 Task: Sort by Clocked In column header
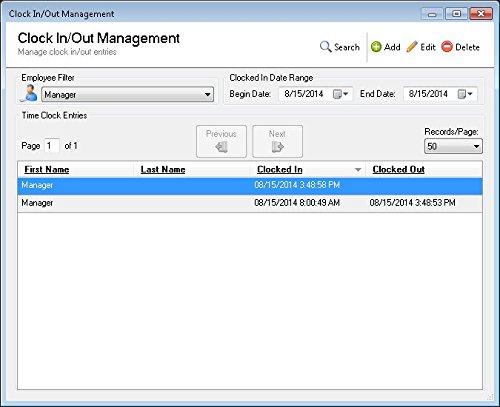(x=280, y=169)
